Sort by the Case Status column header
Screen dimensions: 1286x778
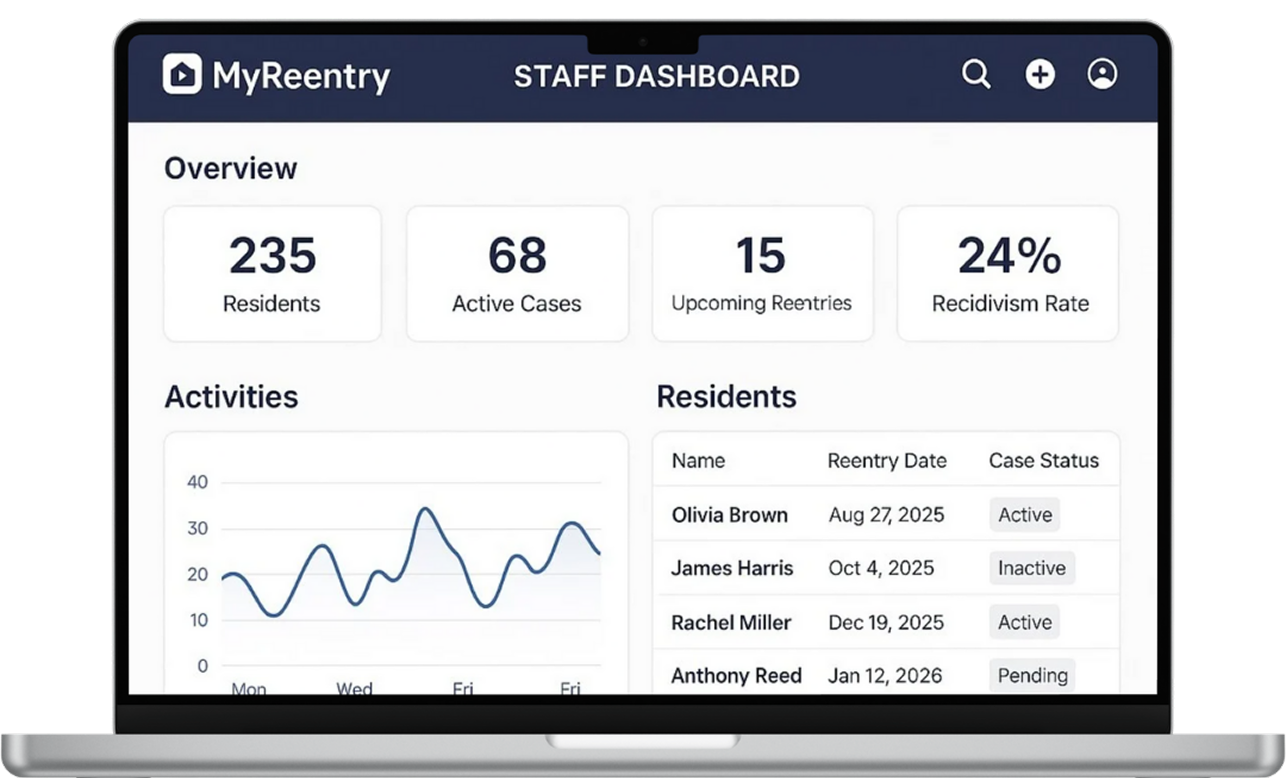tap(1043, 461)
